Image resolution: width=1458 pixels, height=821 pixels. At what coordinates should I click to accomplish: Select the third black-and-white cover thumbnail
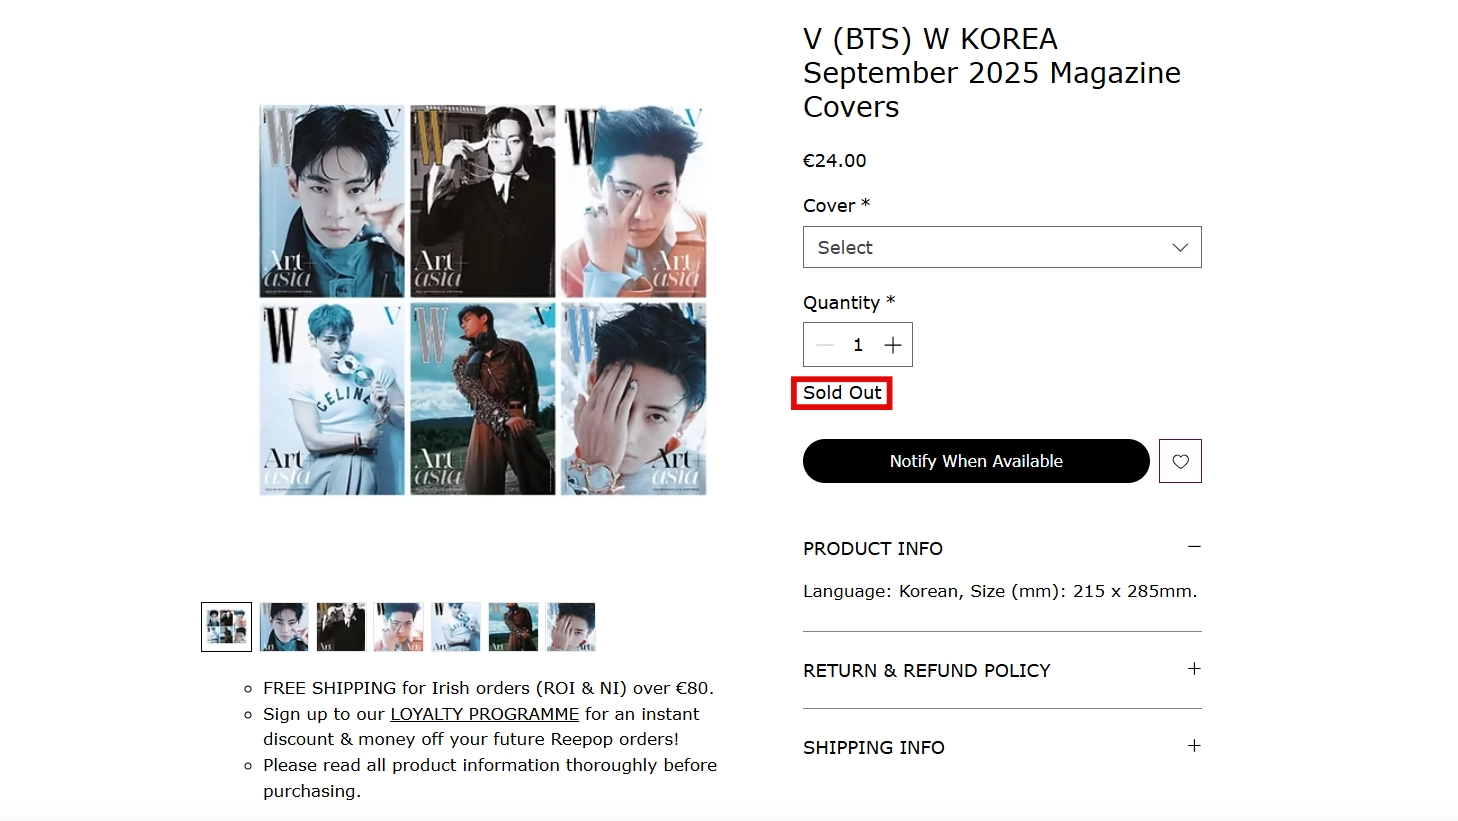[341, 627]
